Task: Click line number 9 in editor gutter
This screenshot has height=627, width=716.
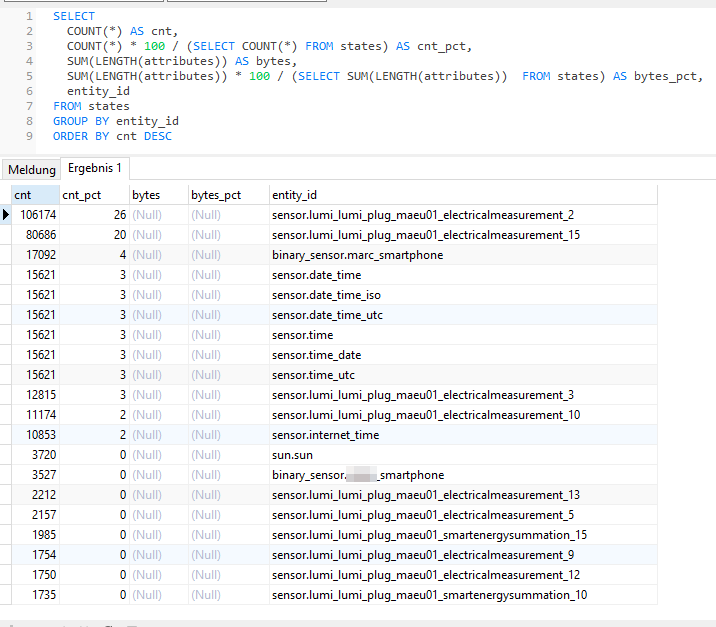Action: 29,136
